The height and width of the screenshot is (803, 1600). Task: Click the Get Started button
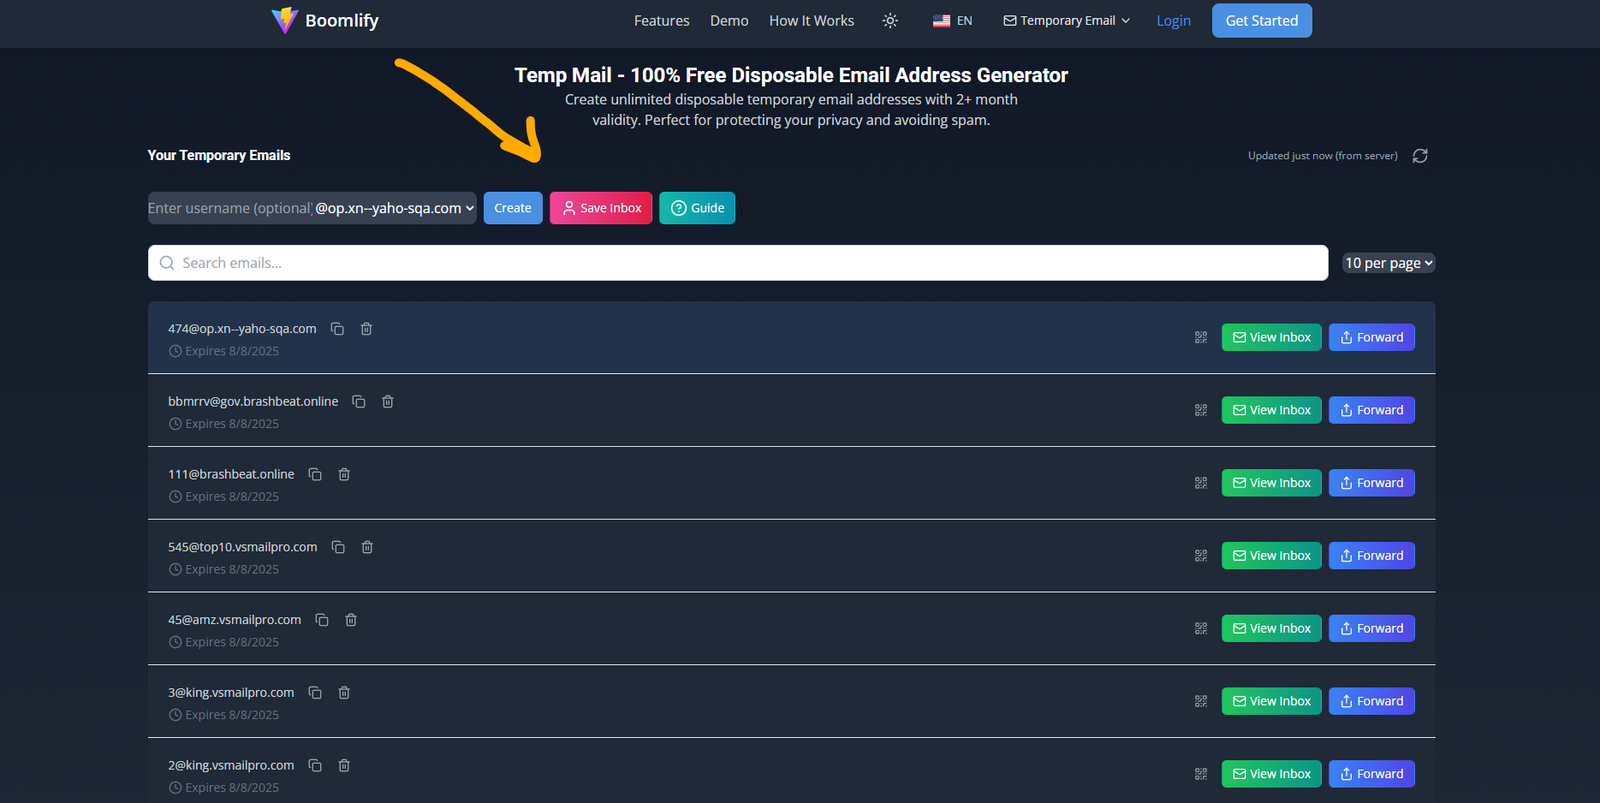(1262, 20)
